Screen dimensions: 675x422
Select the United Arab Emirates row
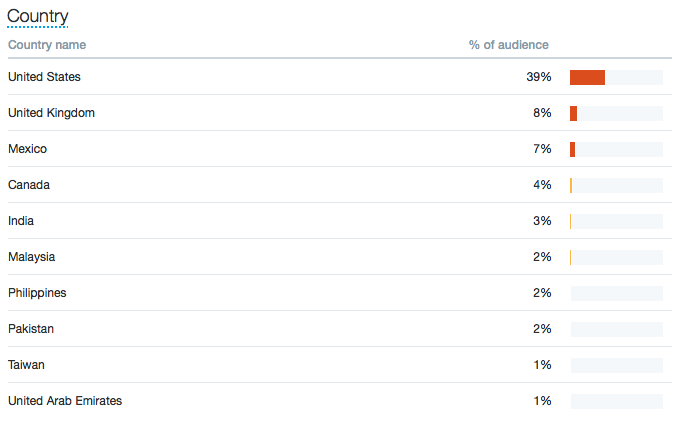coord(340,401)
